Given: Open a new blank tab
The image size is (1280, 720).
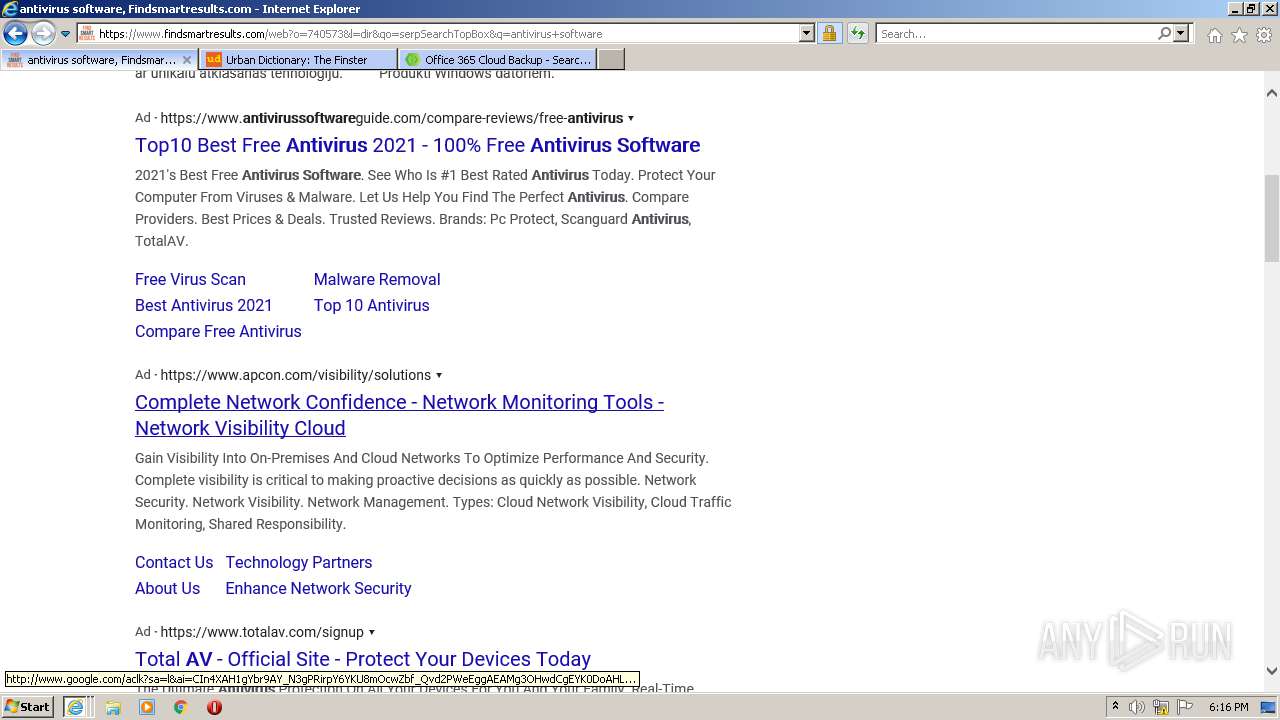Looking at the screenshot, I should click(611, 59).
